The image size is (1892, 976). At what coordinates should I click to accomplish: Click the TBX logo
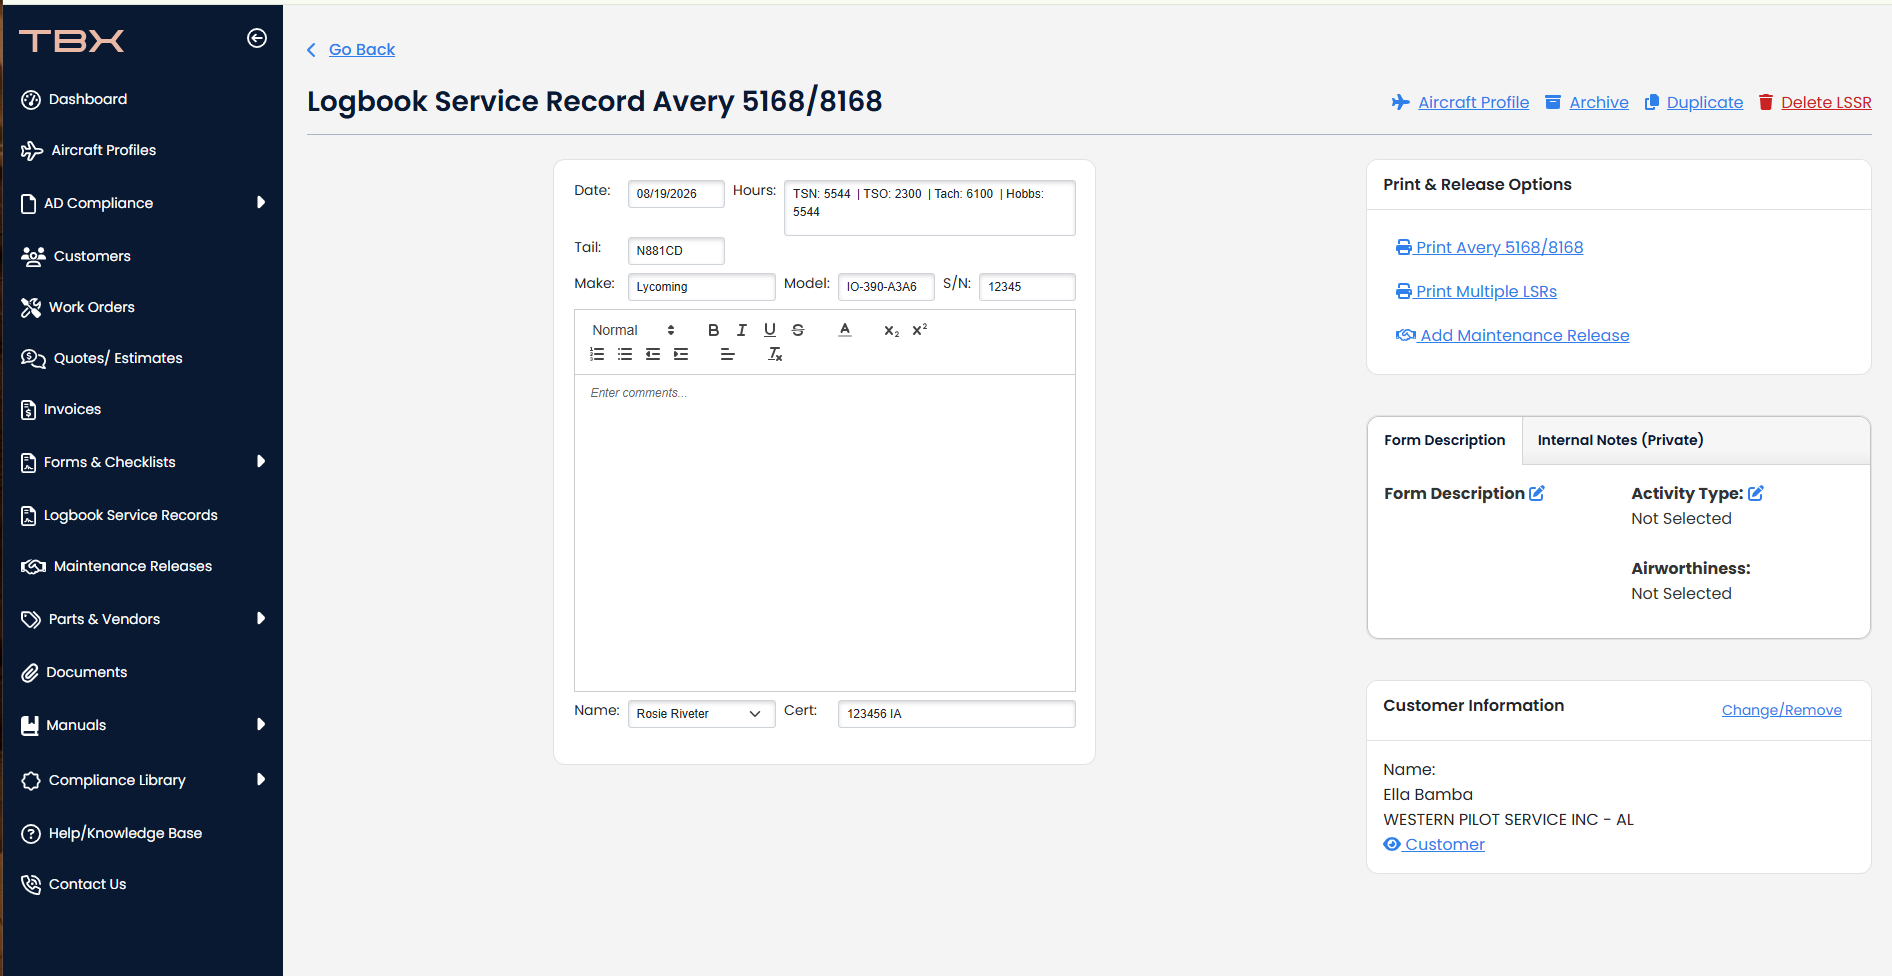[72, 40]
